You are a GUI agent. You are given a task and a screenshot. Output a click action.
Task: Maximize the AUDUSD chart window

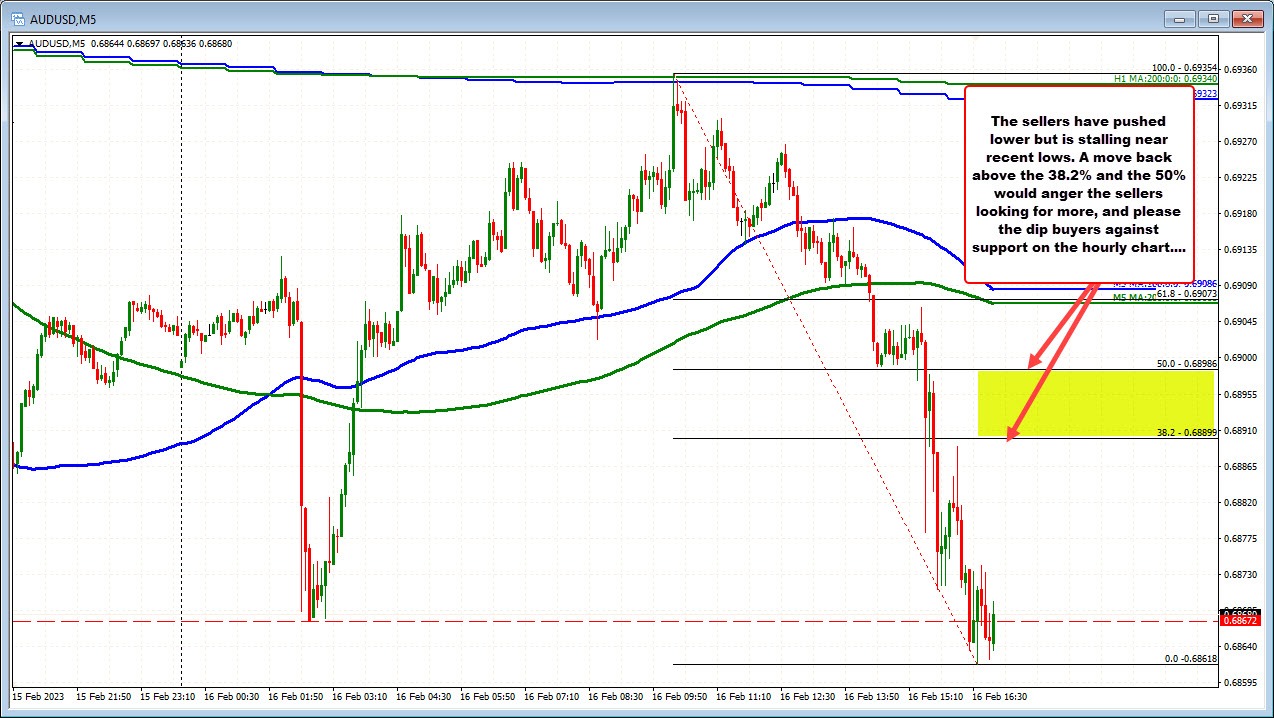coord(1214,18)
